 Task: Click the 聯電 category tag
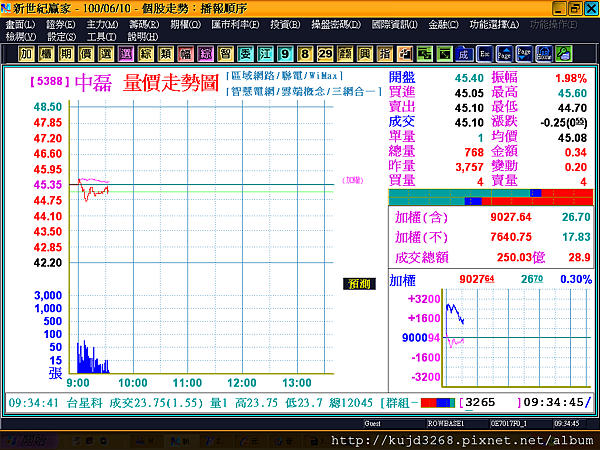[x=292, y=76]
